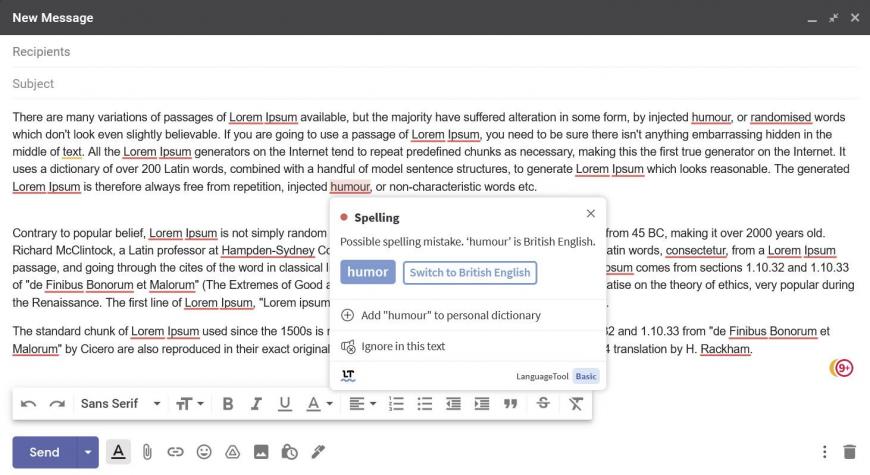Click the underlined word 'randomised'
The height and width of the screenshot is (475, 870).
coord(781,117)
